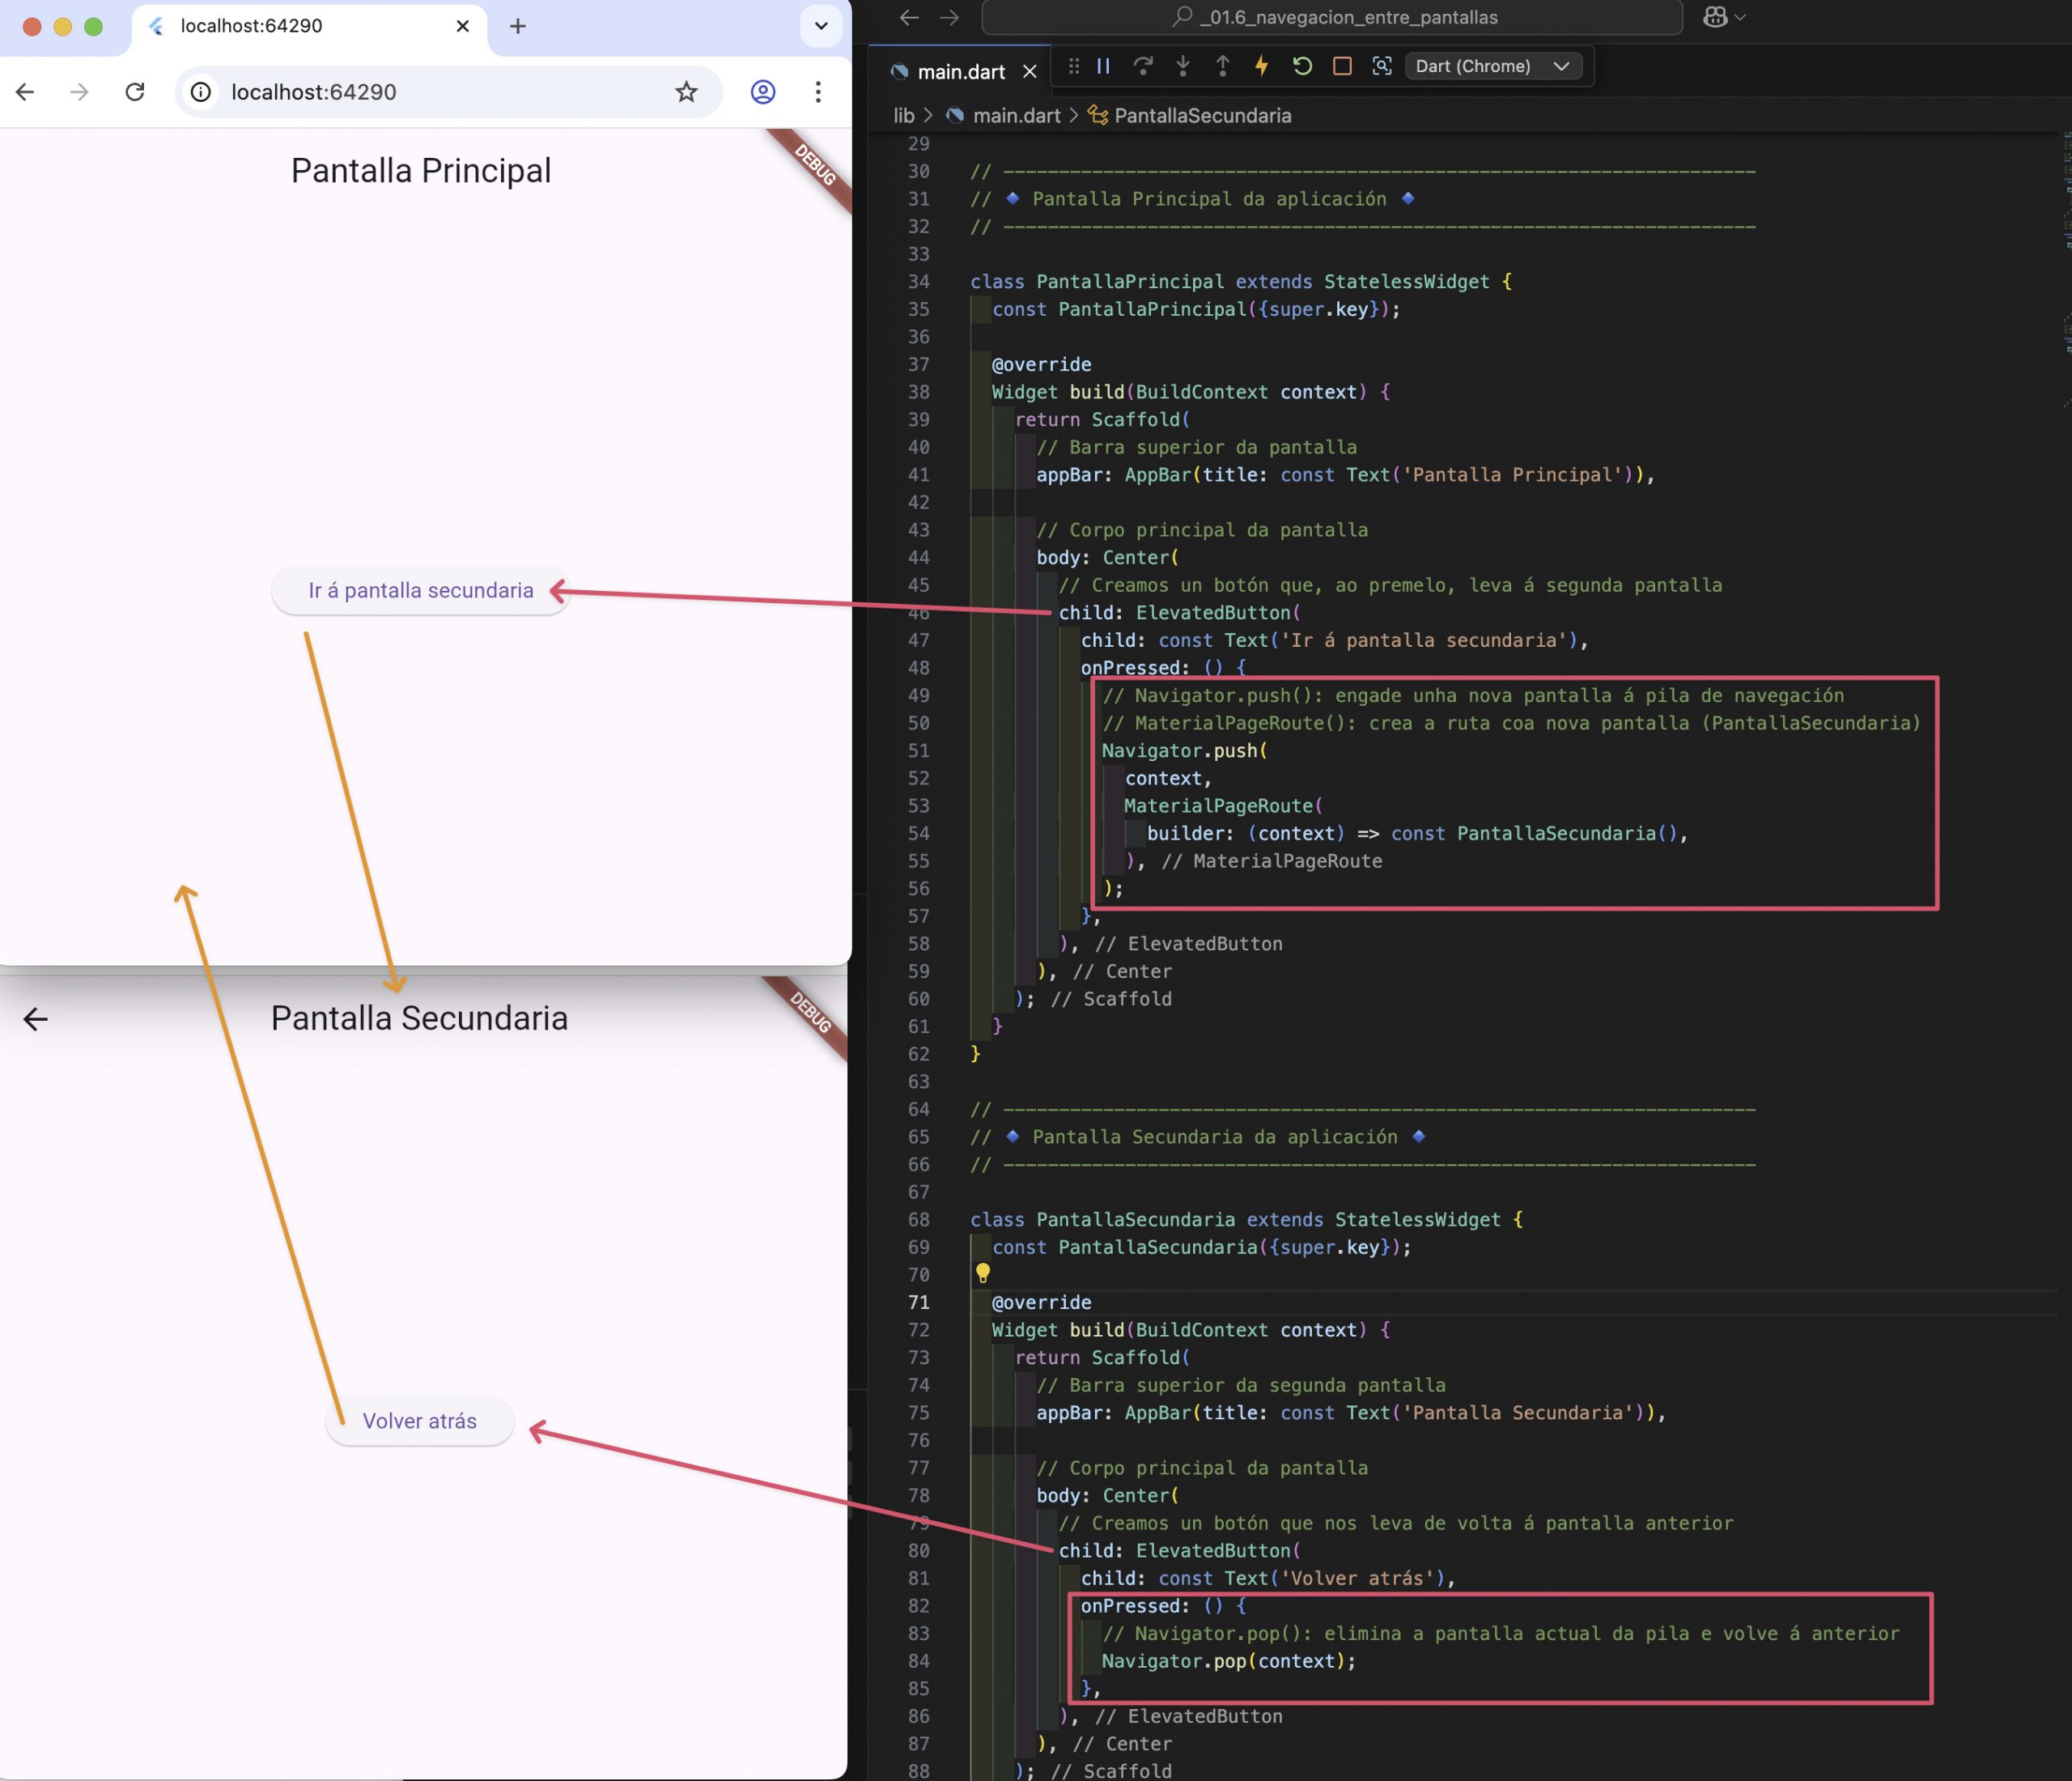
Task: Open the widget inspector icon
Action: 1382,66
